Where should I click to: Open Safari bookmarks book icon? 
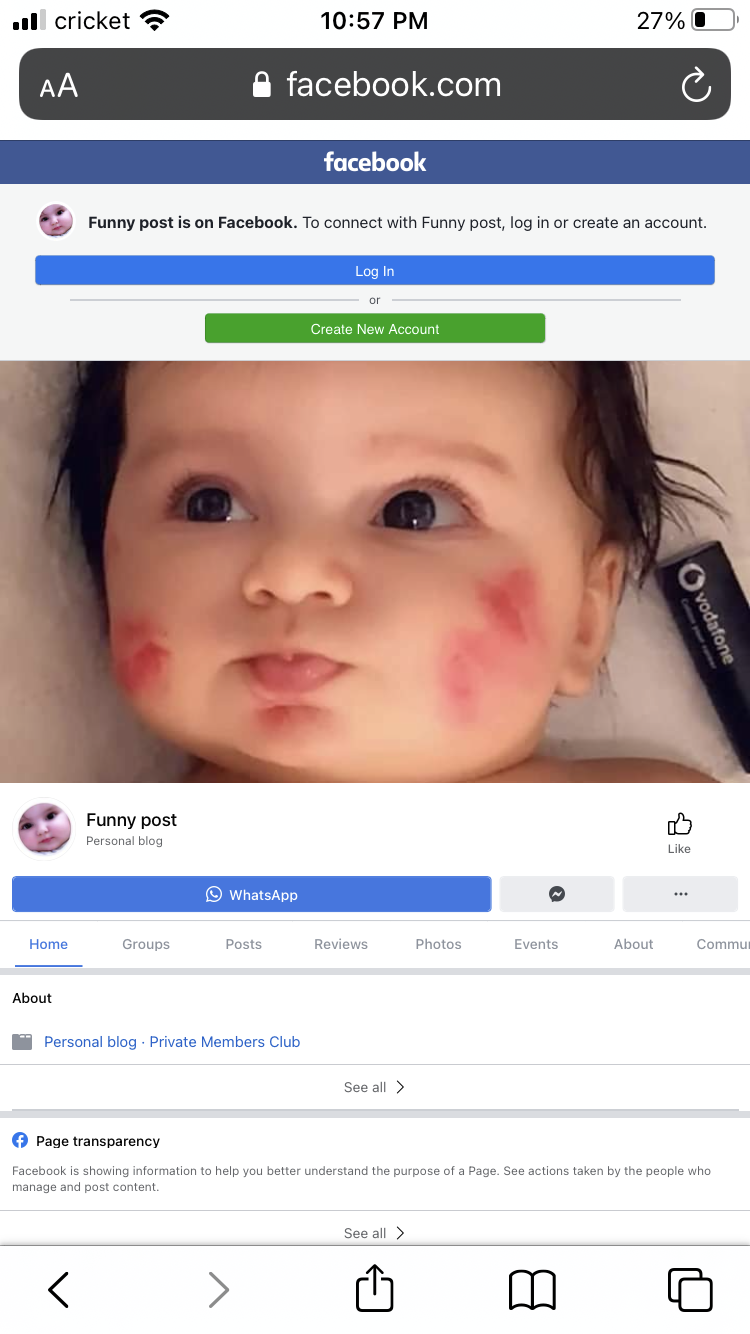click(x=532, y=1290)
